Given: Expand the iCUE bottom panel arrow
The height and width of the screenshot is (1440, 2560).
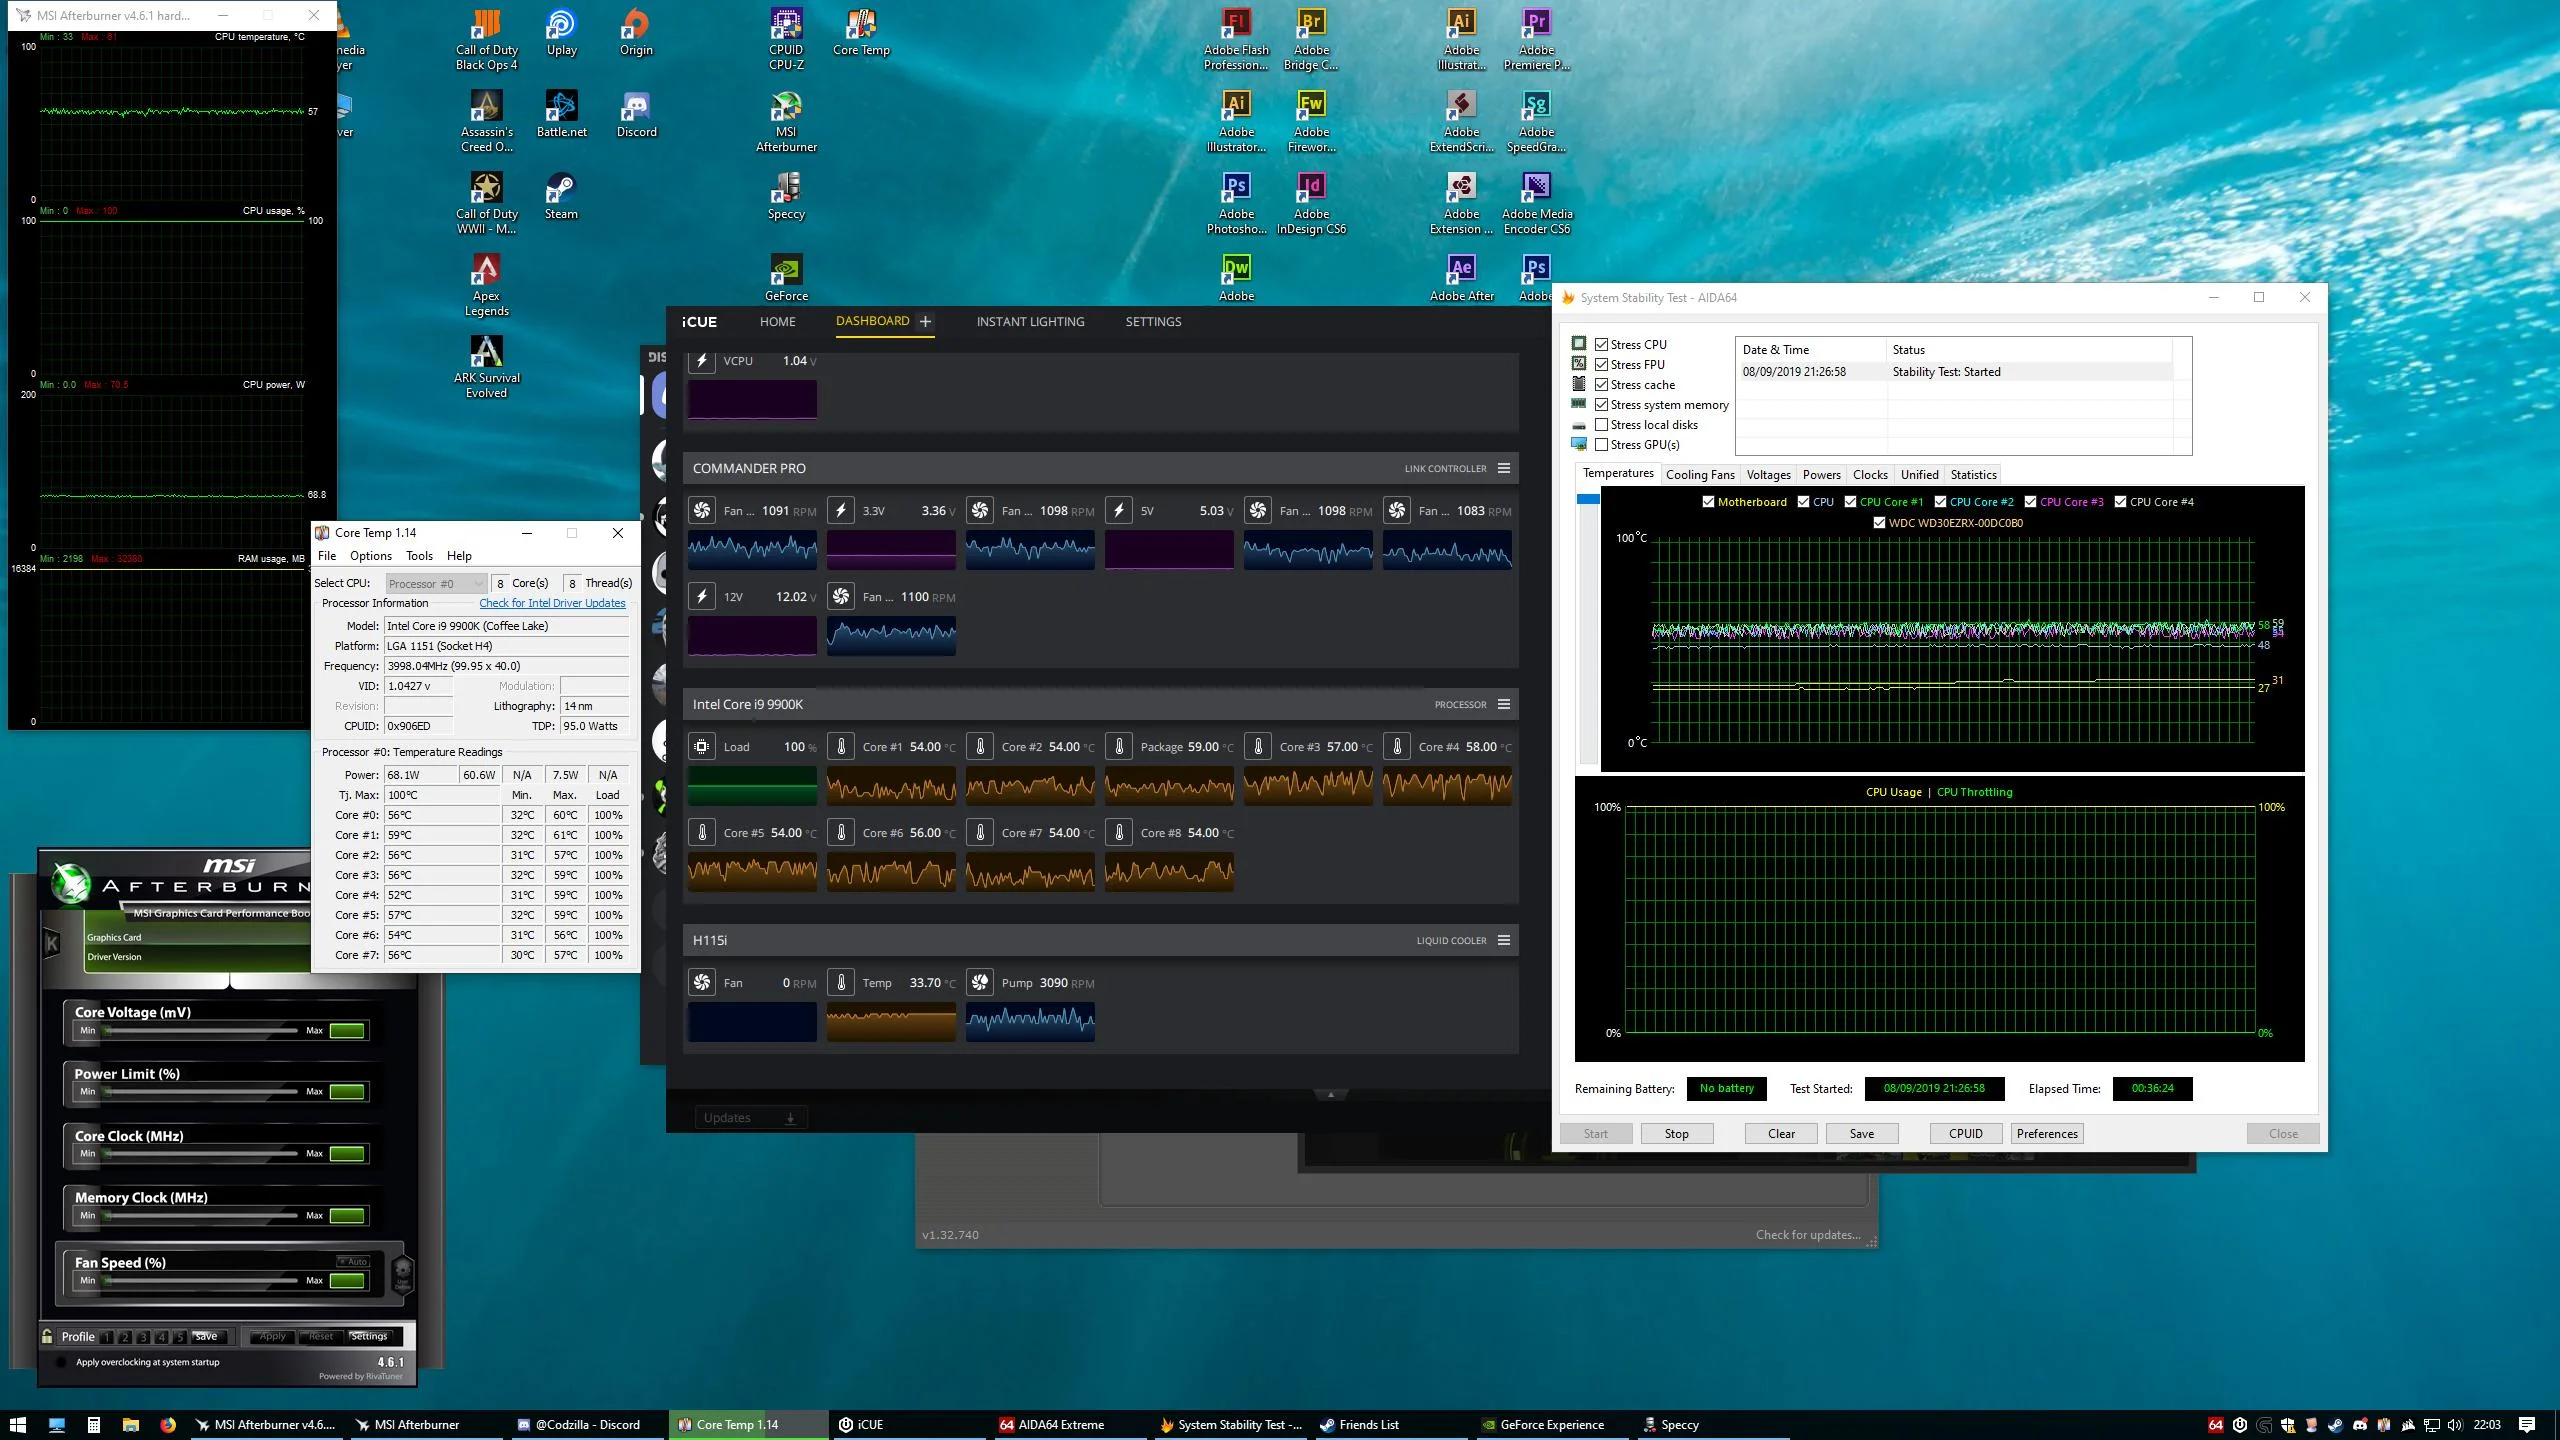Looking at the screenshot, I should click(x=1330, y=1095).
